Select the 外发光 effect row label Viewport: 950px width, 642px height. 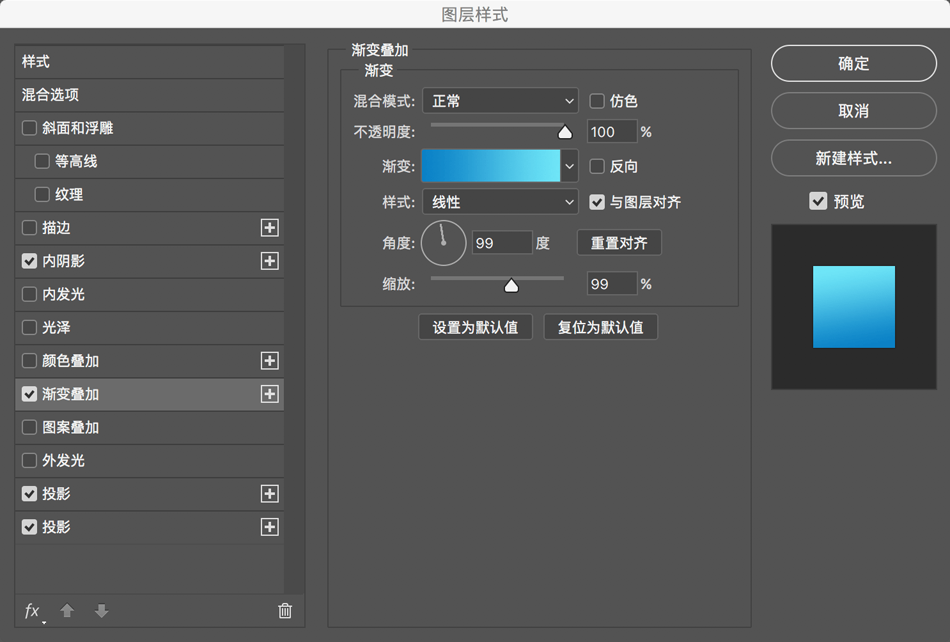pyautogui.click(x=64, y=460)
